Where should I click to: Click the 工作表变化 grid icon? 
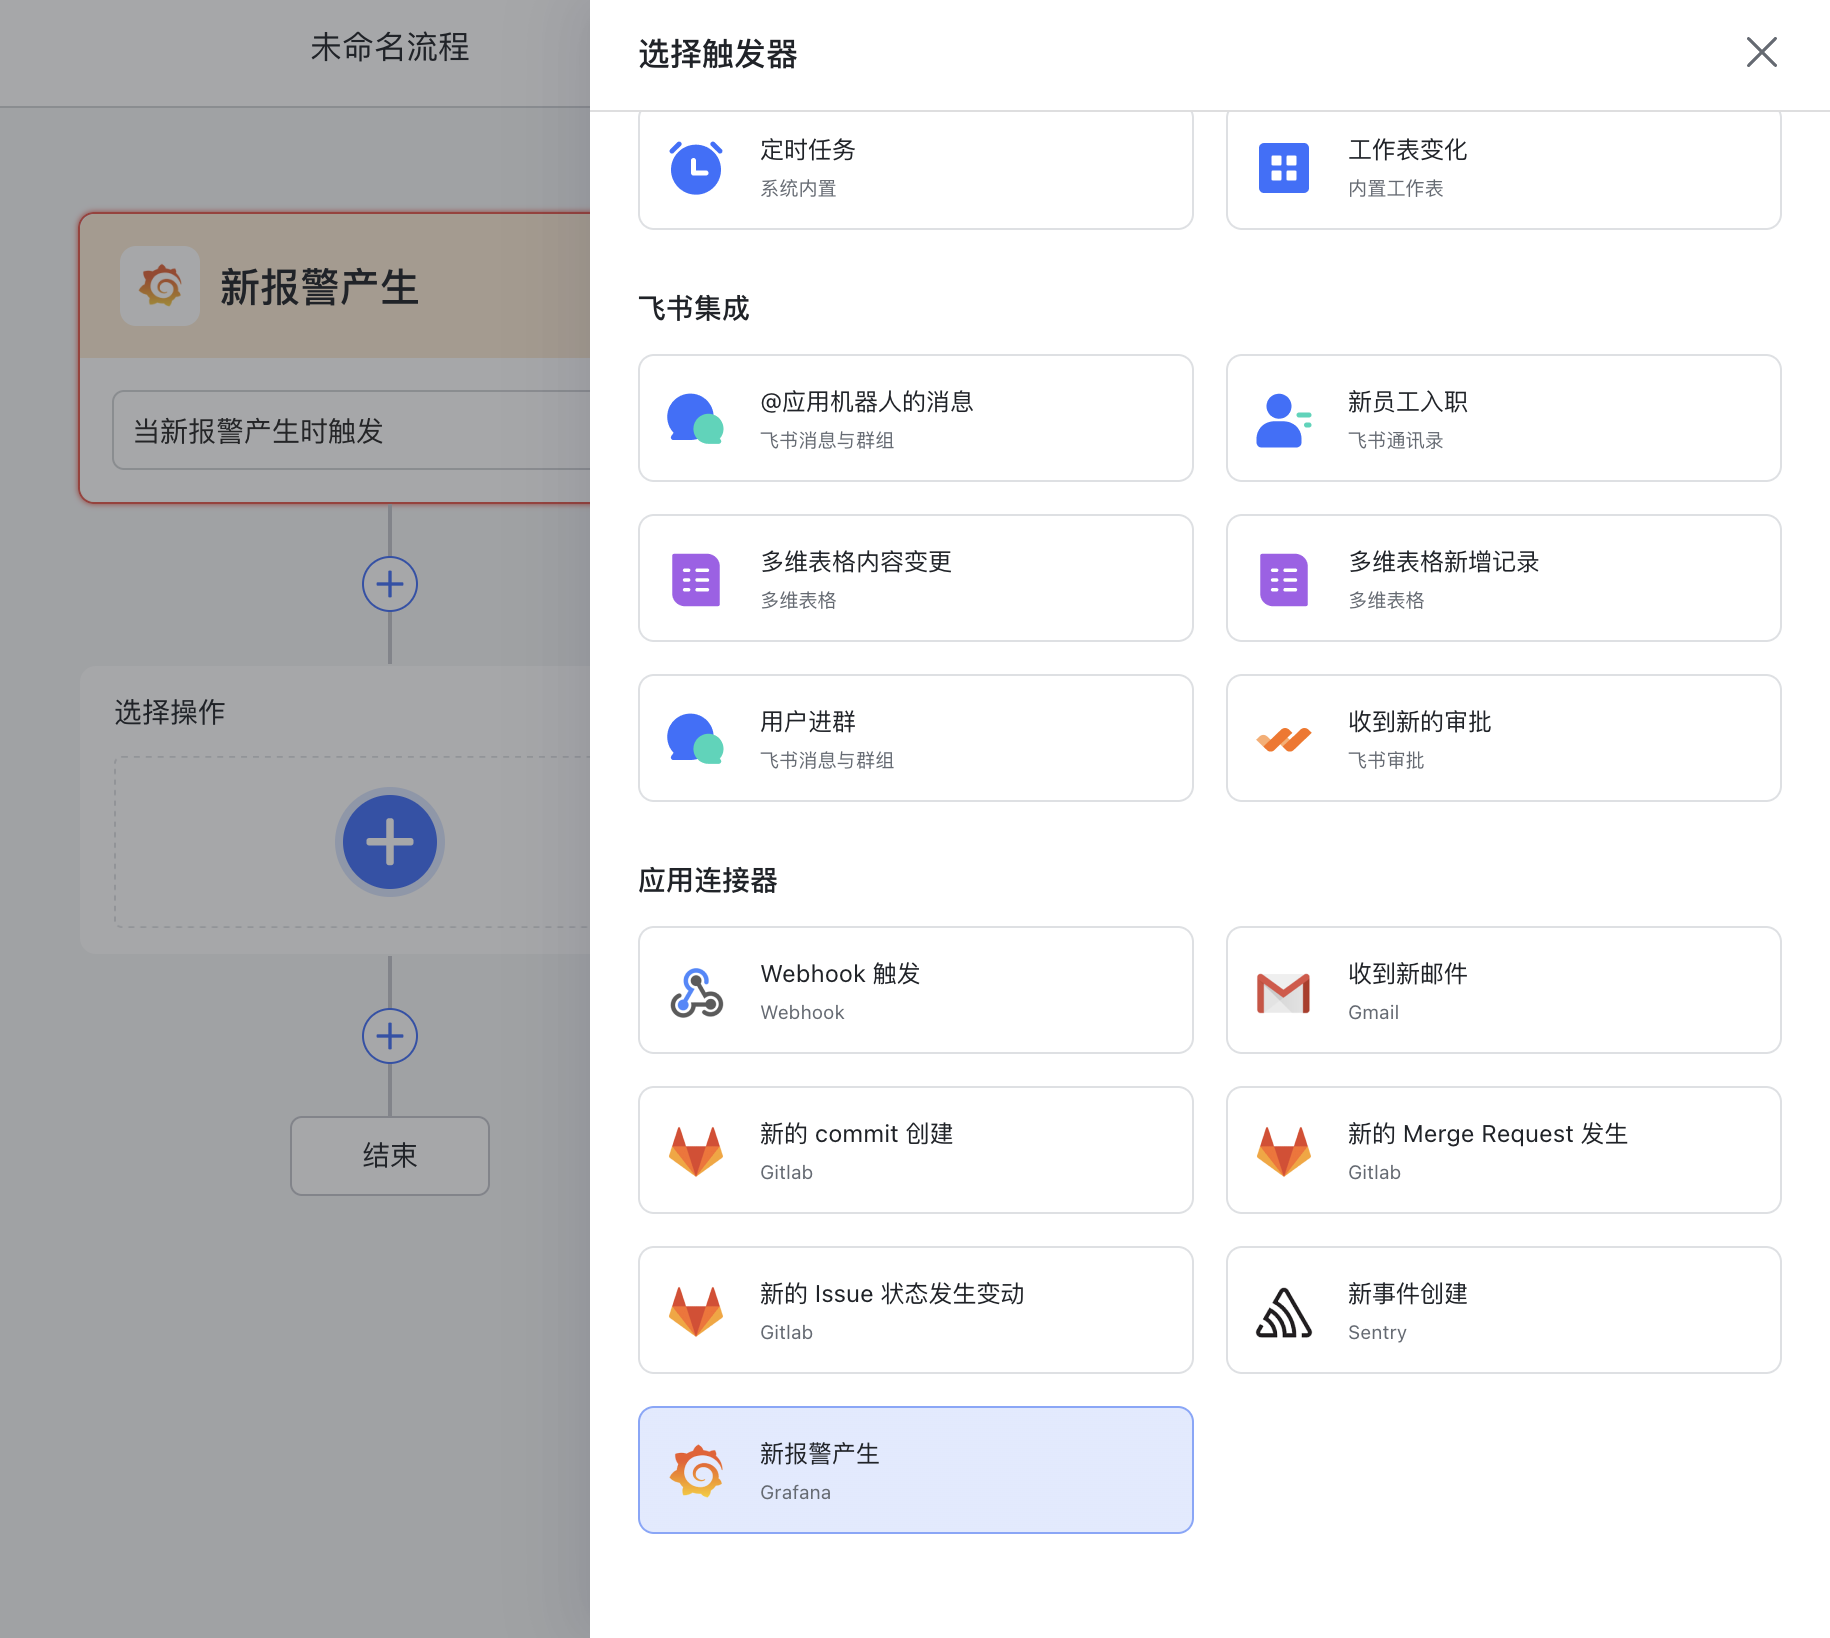(1283, 168)
